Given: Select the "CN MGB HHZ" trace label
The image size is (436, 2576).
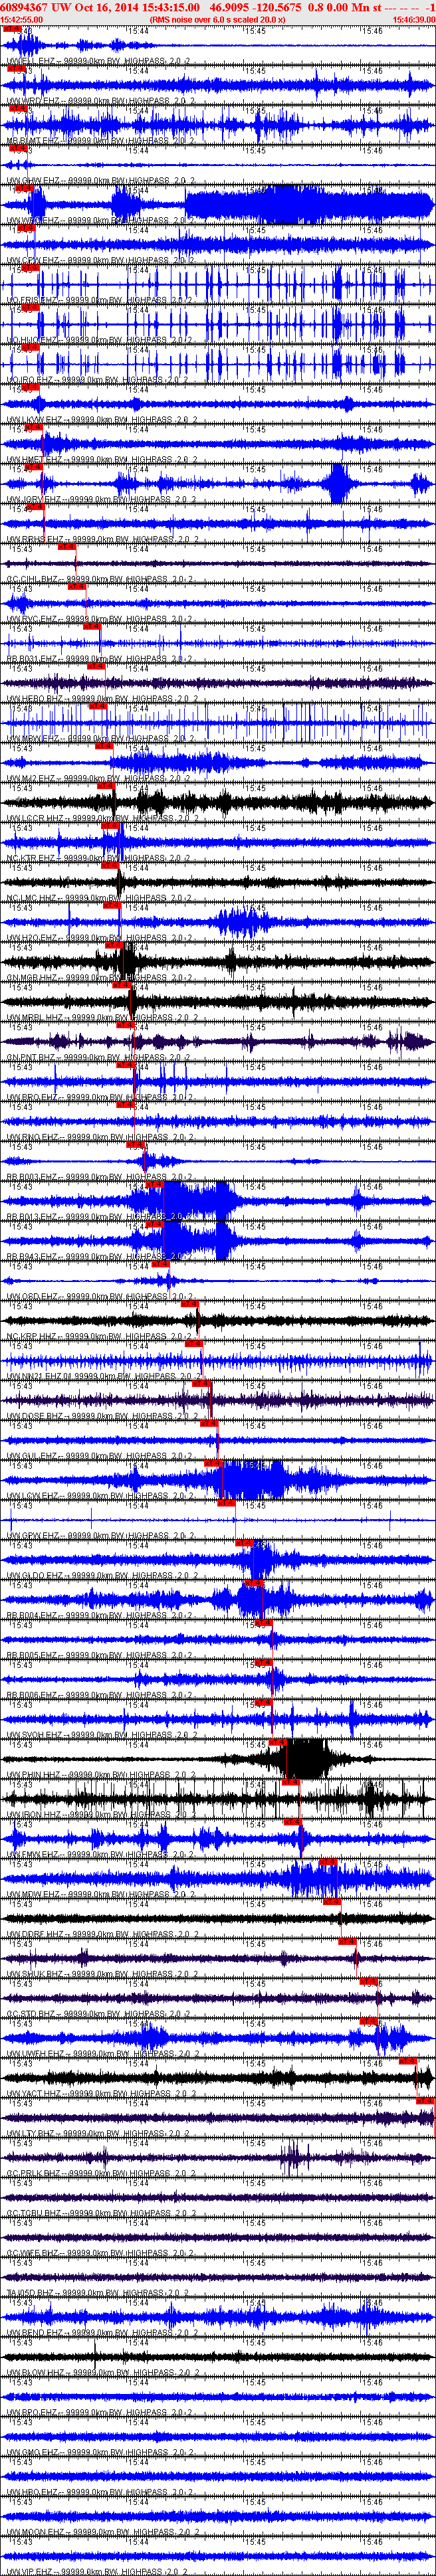Looking at the screenshot, I should pyautogui.click(x=101, y=978).
